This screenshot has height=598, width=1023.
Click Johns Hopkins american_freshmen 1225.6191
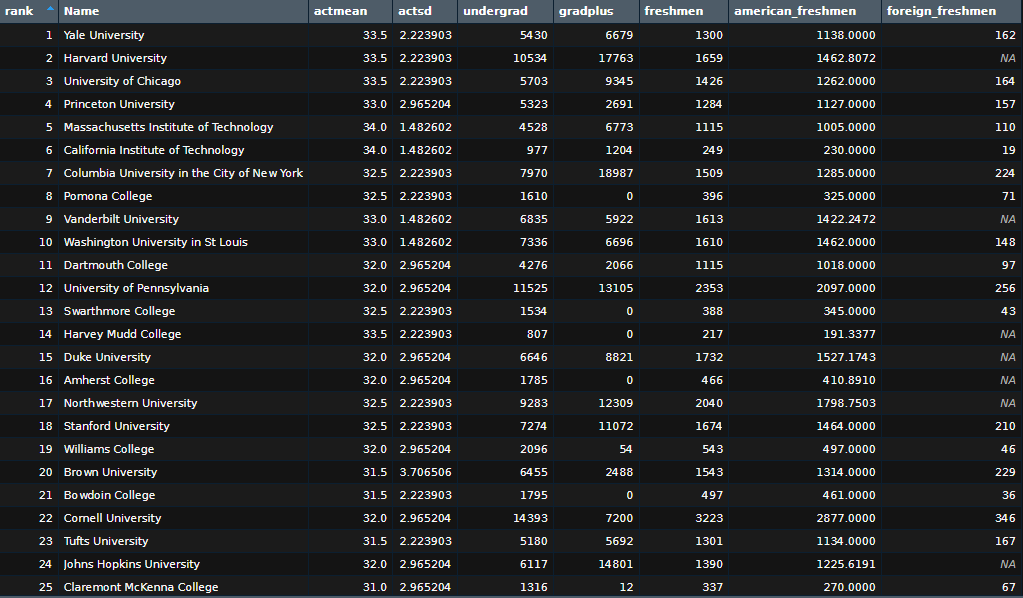coord(846,564)
